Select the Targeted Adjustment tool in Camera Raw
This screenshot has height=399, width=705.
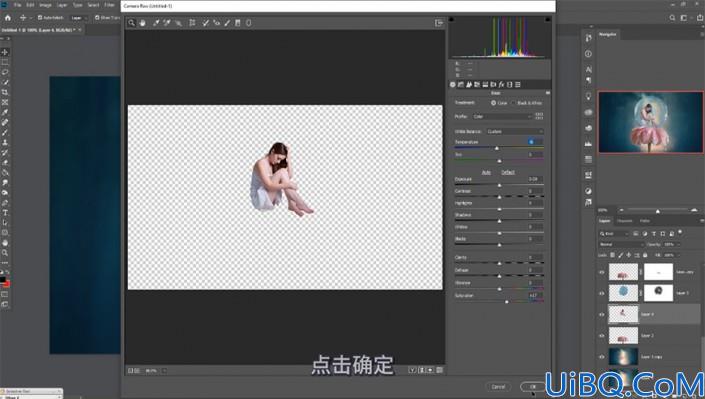pos(178,23)
